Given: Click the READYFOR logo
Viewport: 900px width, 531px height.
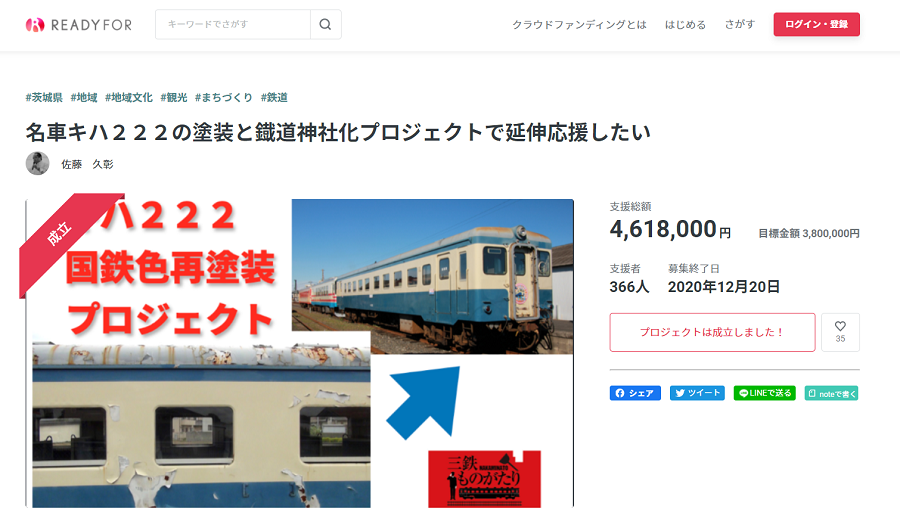Looking at the screenshot, I should tap(79, 25).
